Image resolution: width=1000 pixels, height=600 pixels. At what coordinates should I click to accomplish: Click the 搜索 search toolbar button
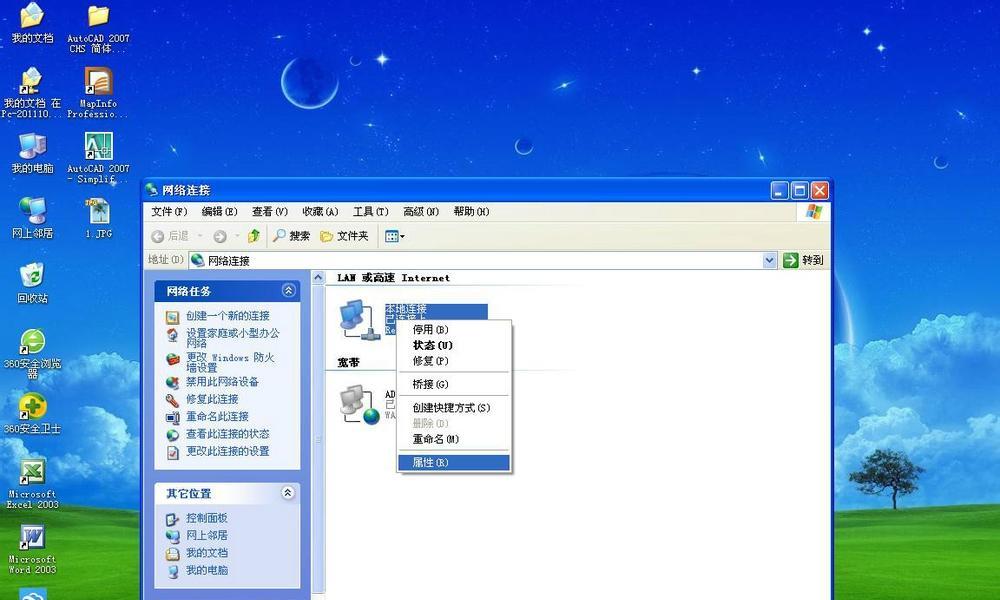click(291, 237)
